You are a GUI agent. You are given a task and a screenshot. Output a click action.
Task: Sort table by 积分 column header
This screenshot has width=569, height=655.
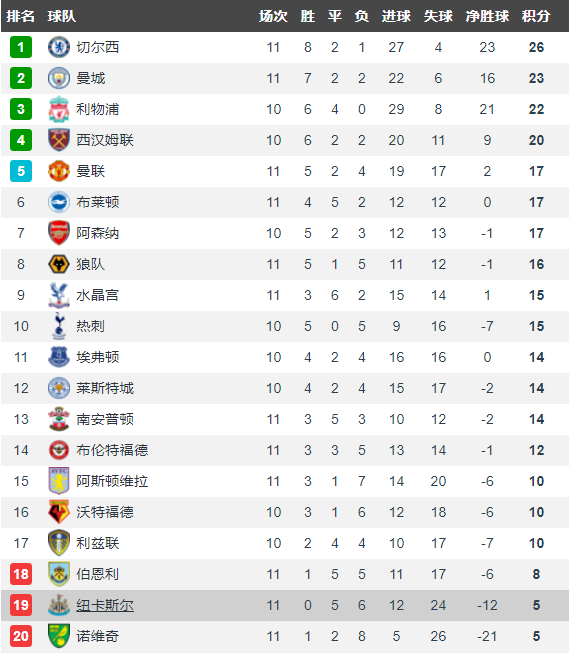click(536, 16)
